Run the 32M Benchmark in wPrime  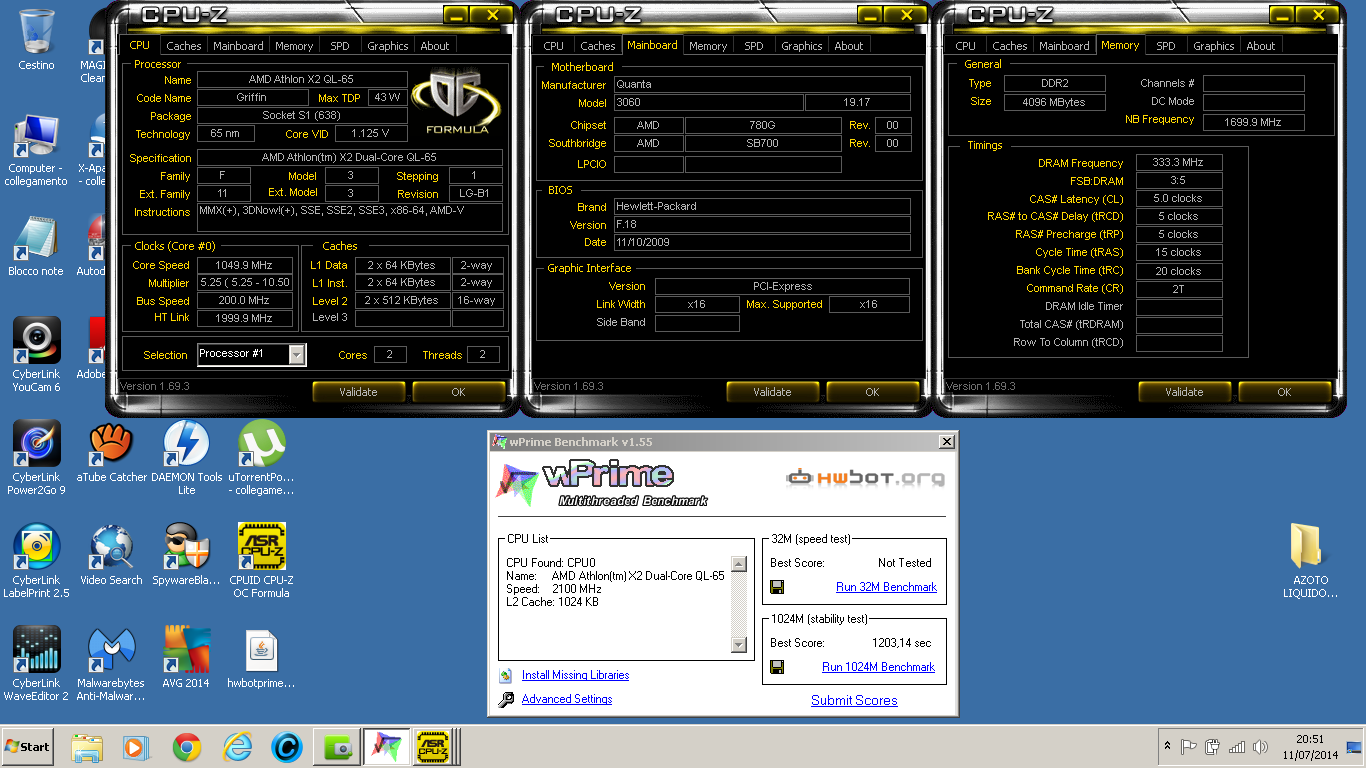point(886,587)
